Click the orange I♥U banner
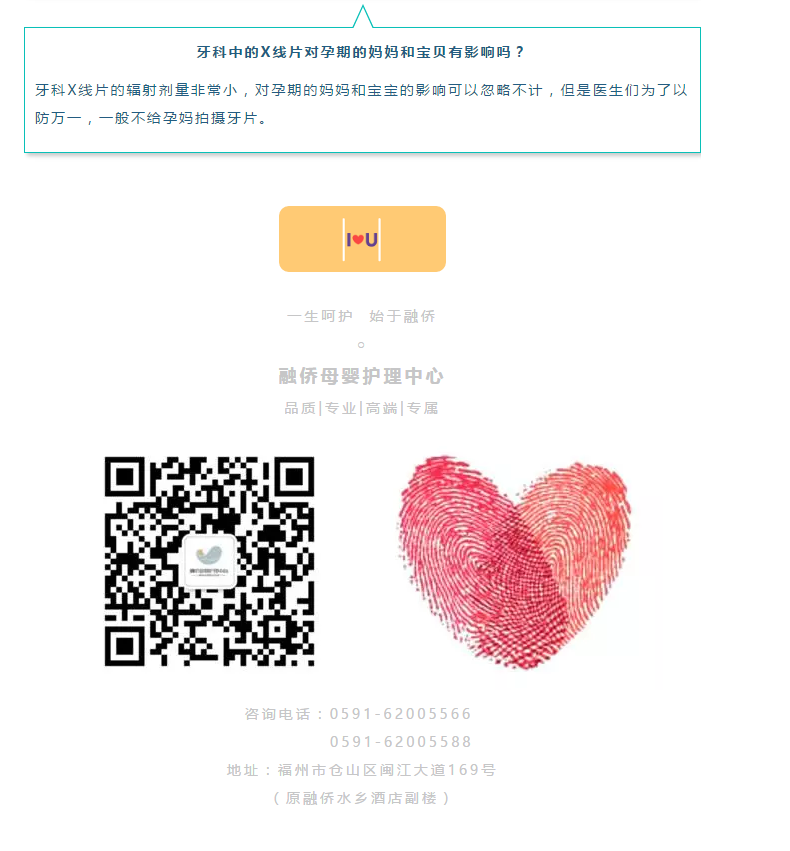Image resolution: width=790 pixels, height=851 pixels. [362, 239]
